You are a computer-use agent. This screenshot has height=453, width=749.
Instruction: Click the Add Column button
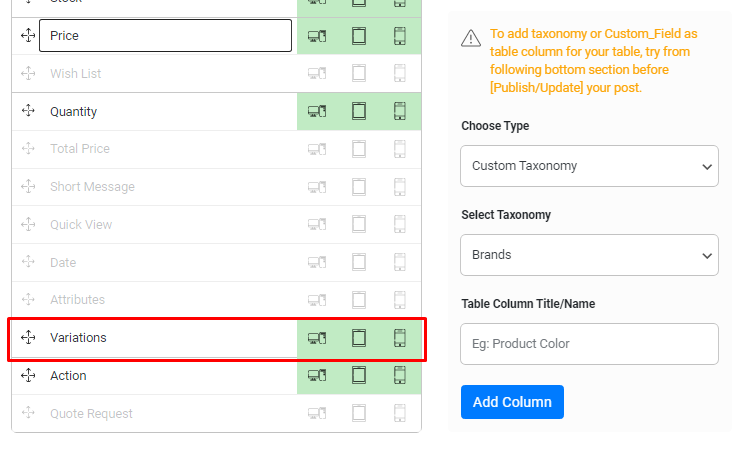512,402
